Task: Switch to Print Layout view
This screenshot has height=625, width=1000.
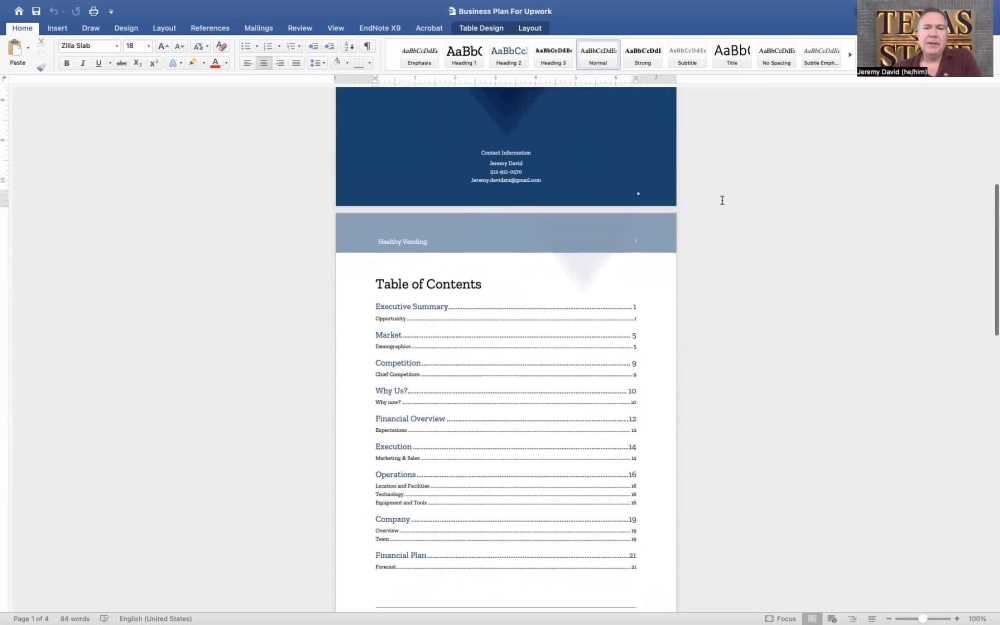Action: (x=812, y=619)
